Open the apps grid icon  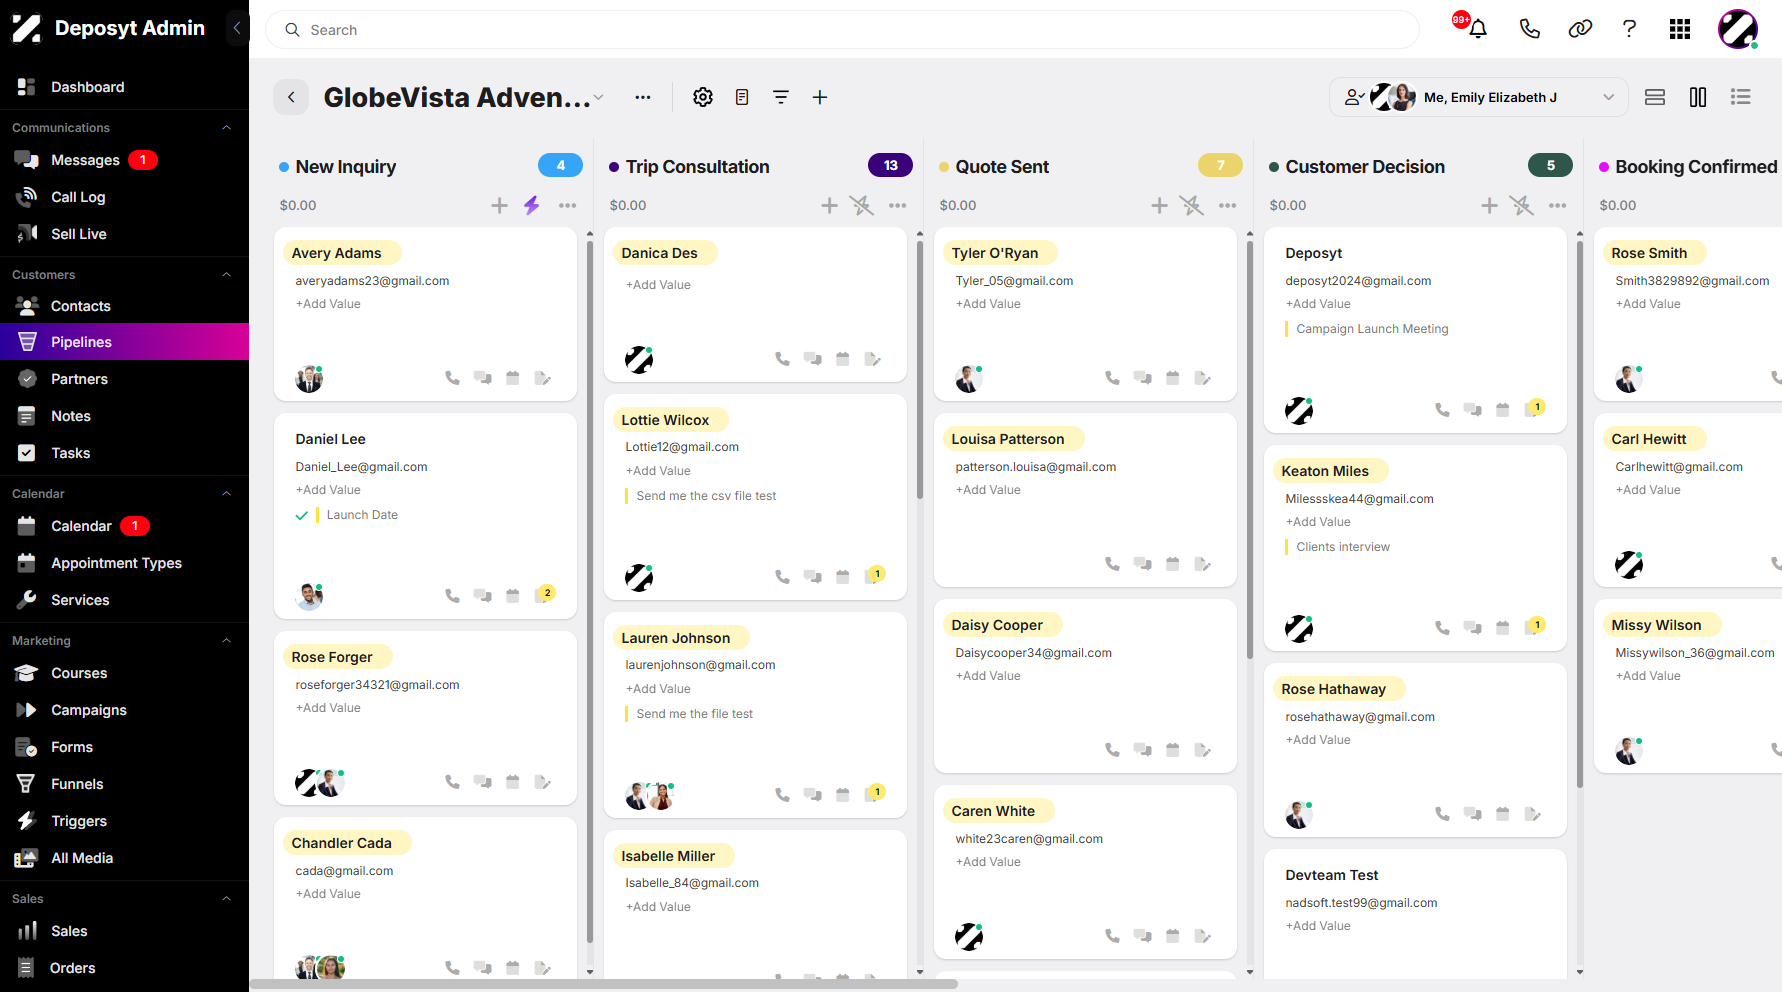1680,29
